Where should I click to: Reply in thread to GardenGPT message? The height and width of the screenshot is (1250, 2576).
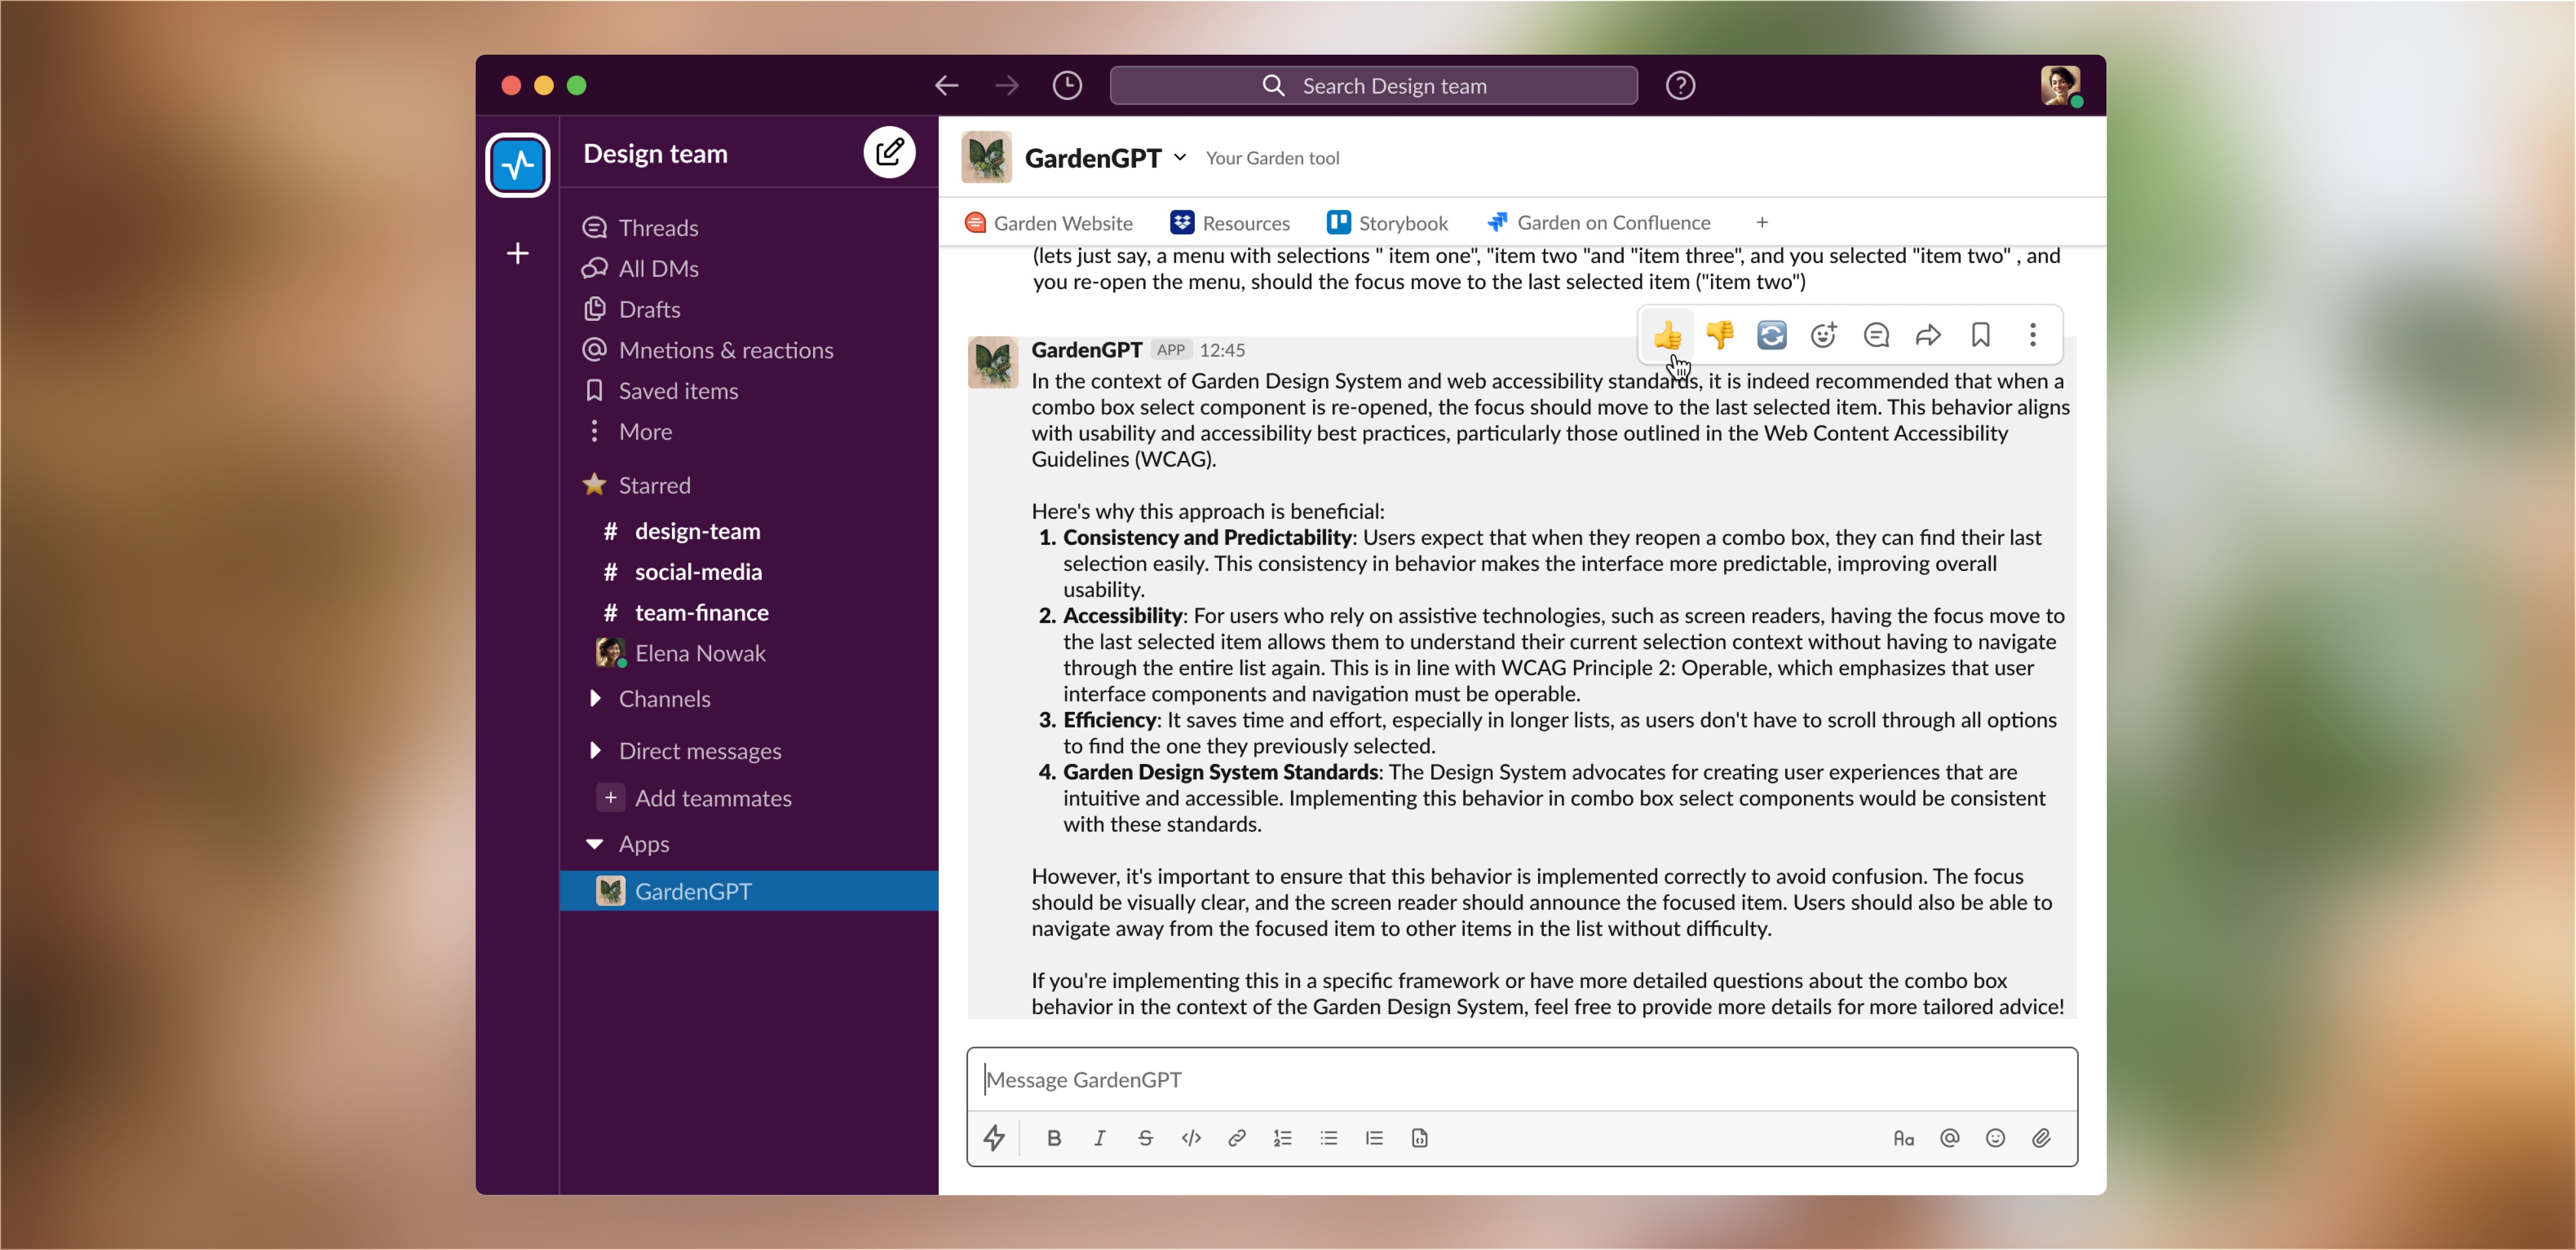click(x=1876, y=335)
